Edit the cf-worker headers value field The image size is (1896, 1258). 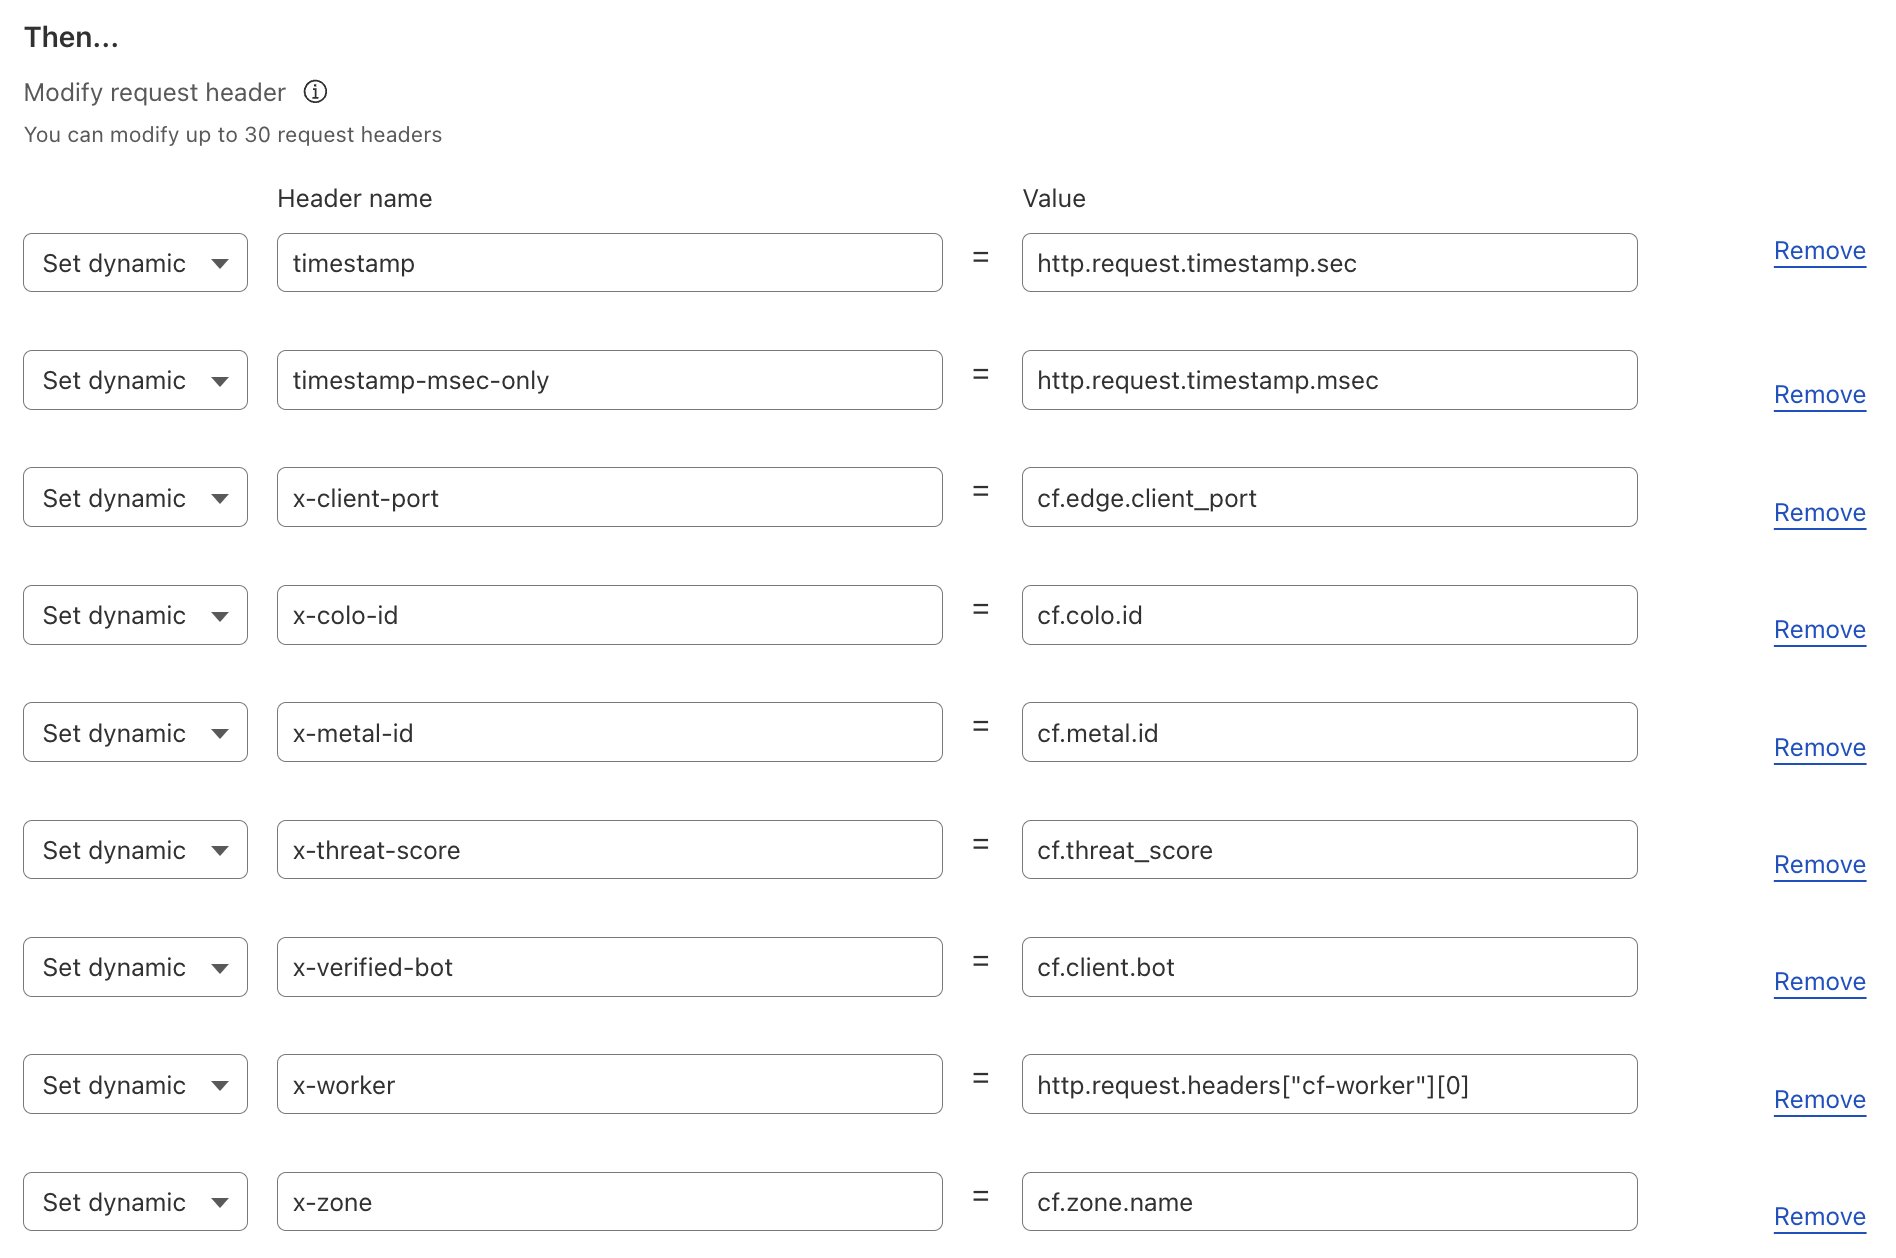[1329, 1085]
